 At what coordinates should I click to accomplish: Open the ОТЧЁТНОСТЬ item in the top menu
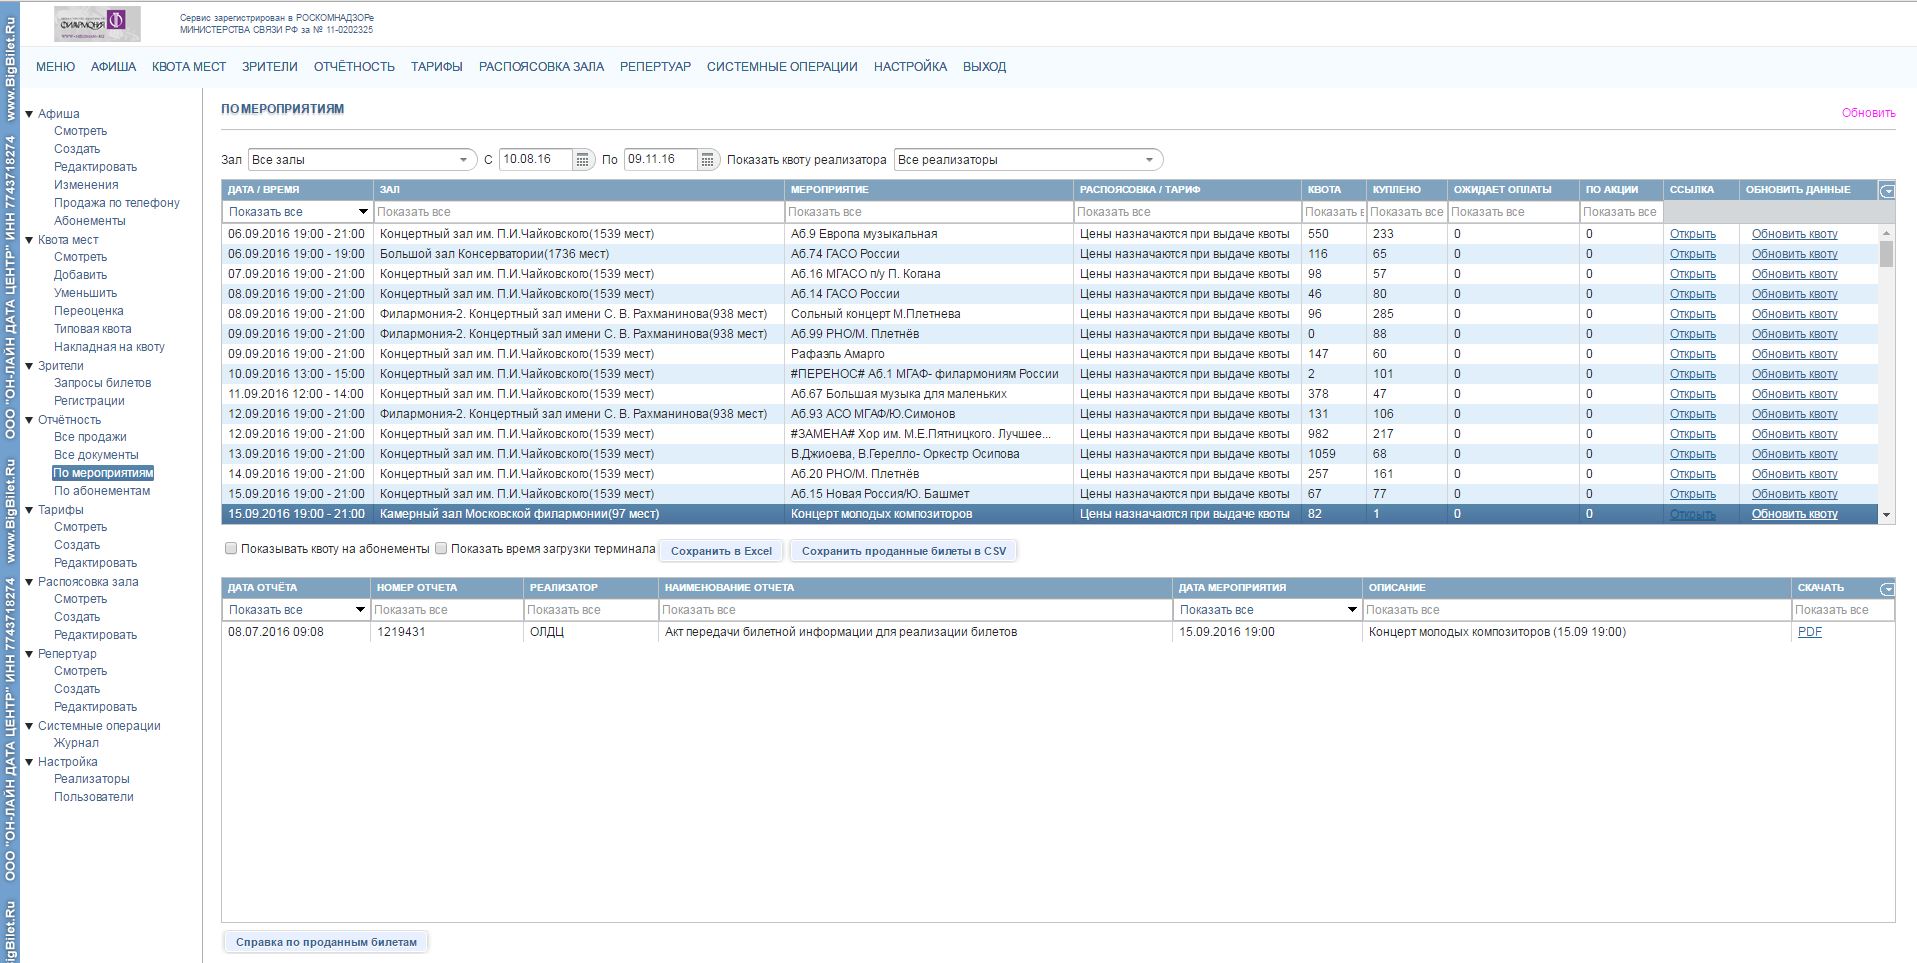[x=354, y=67]
